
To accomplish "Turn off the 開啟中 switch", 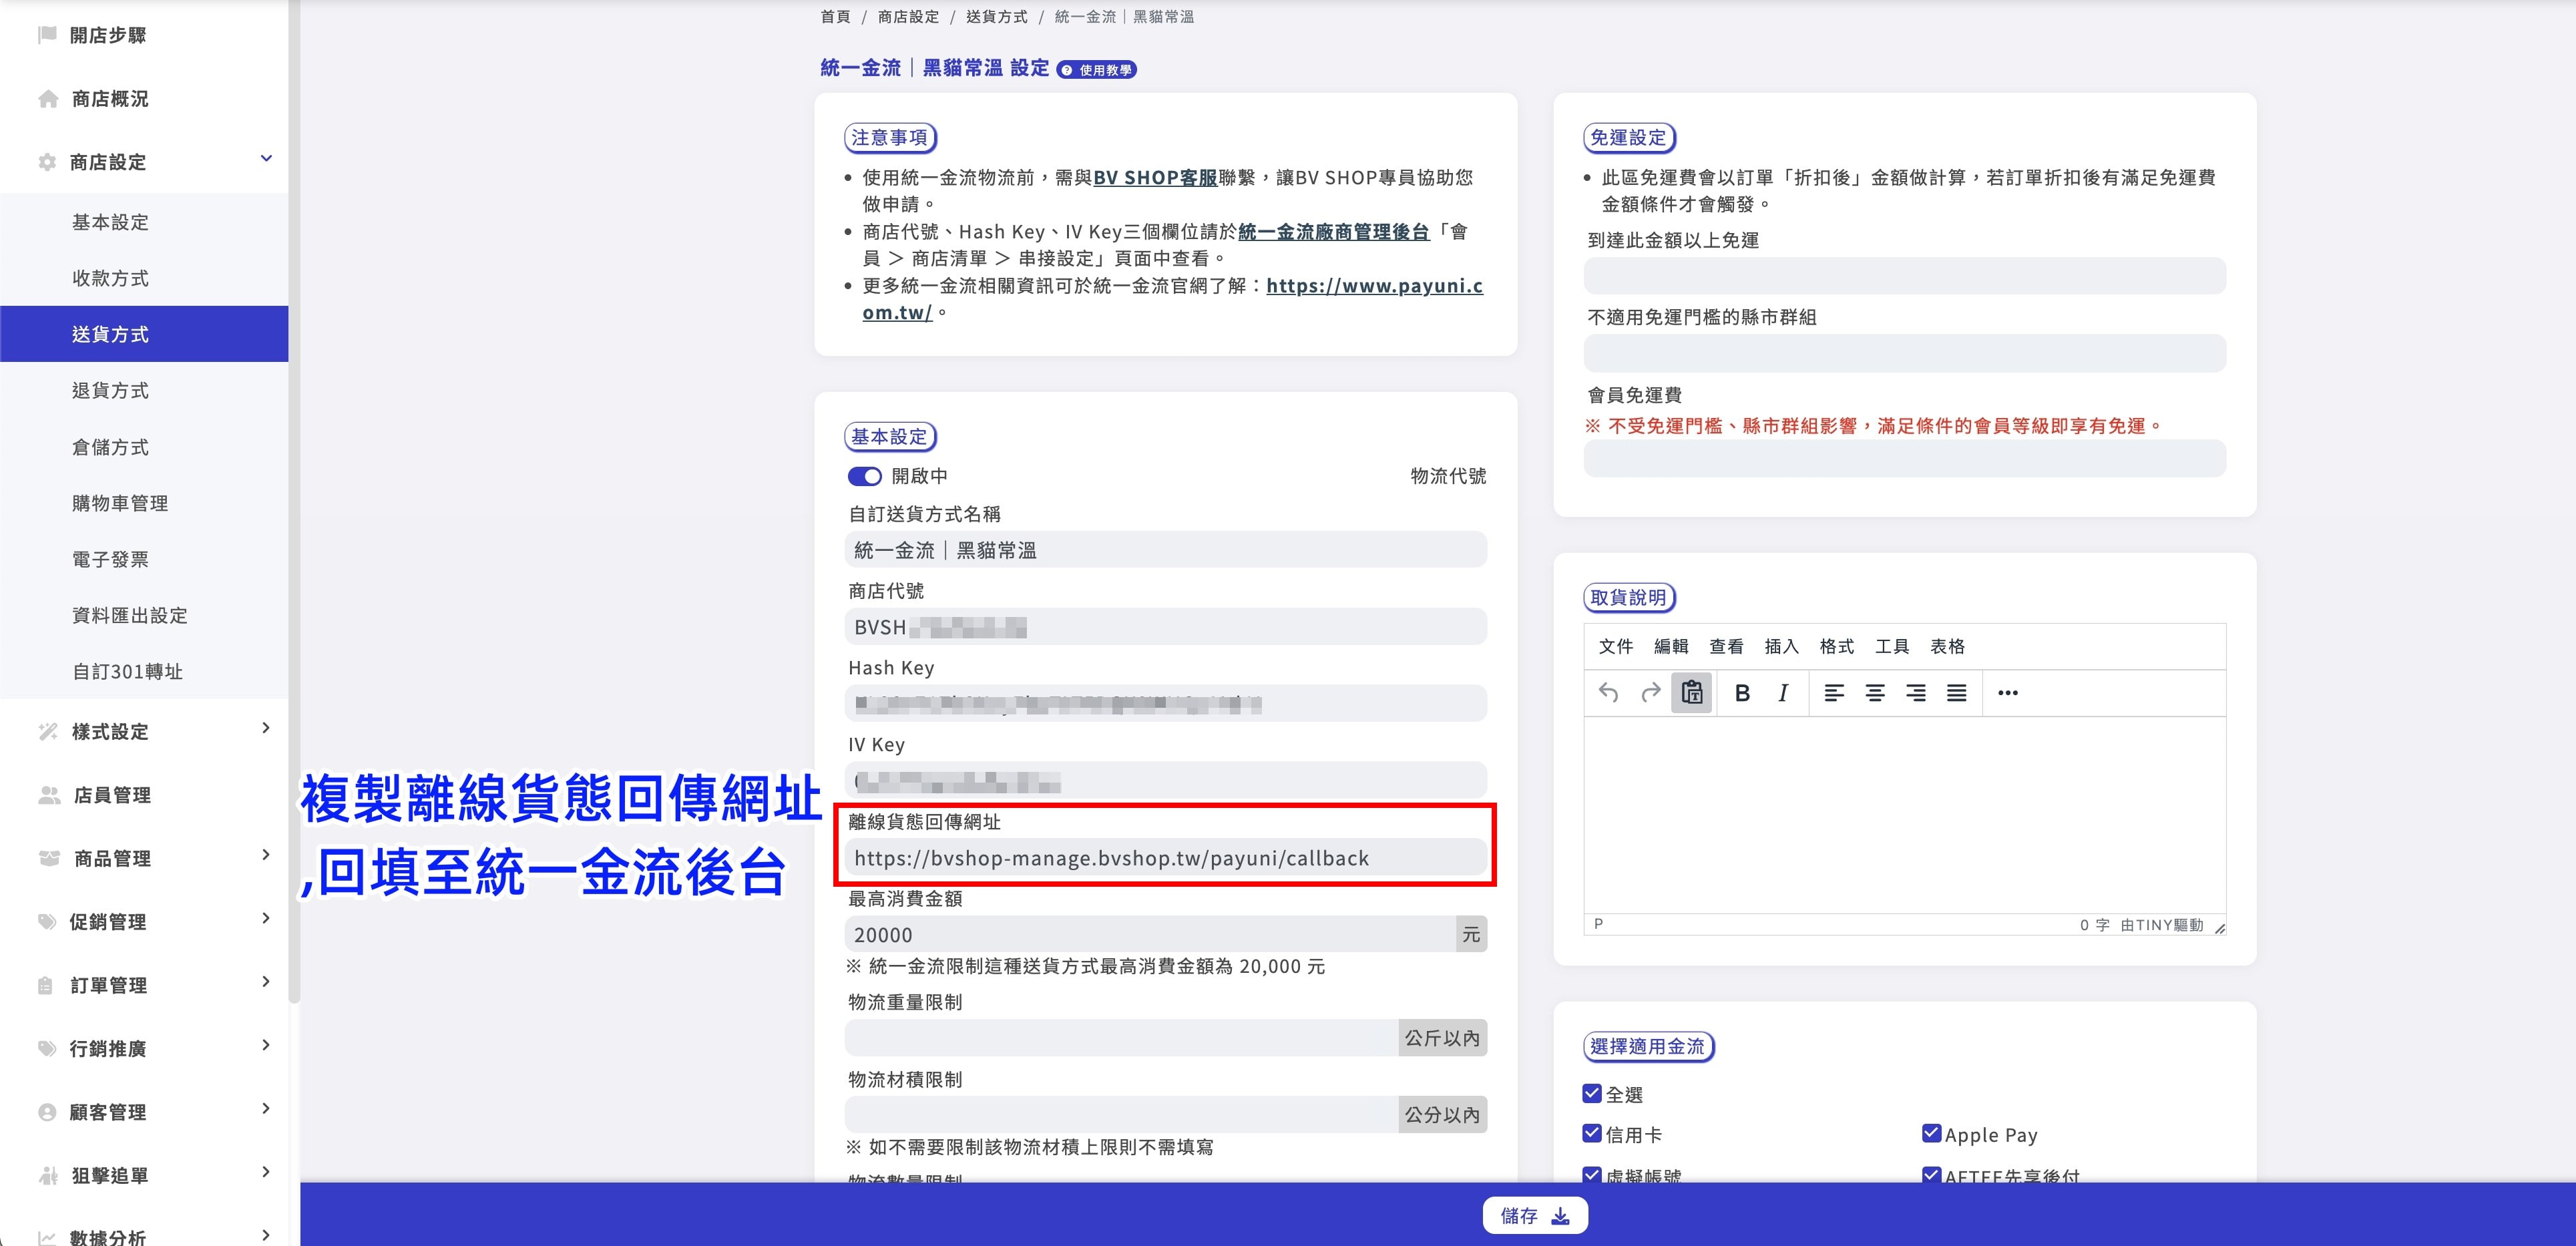I will coord(865,476).
